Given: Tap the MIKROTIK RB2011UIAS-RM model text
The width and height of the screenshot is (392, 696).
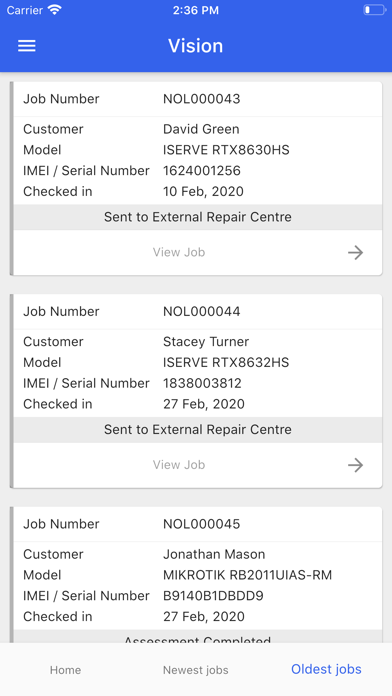Looking at the screenshot, I should [x=247, y=575].
